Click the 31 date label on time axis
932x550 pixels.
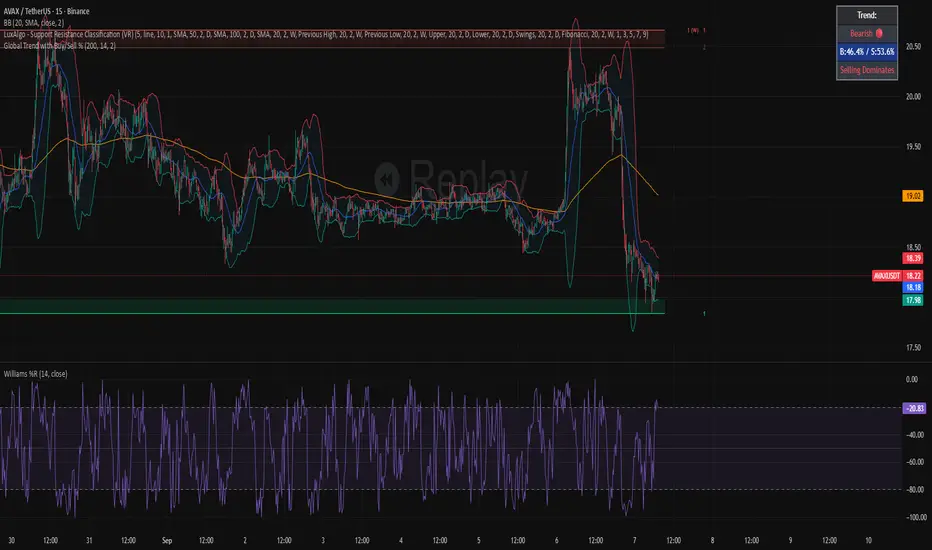coord(89,540)
